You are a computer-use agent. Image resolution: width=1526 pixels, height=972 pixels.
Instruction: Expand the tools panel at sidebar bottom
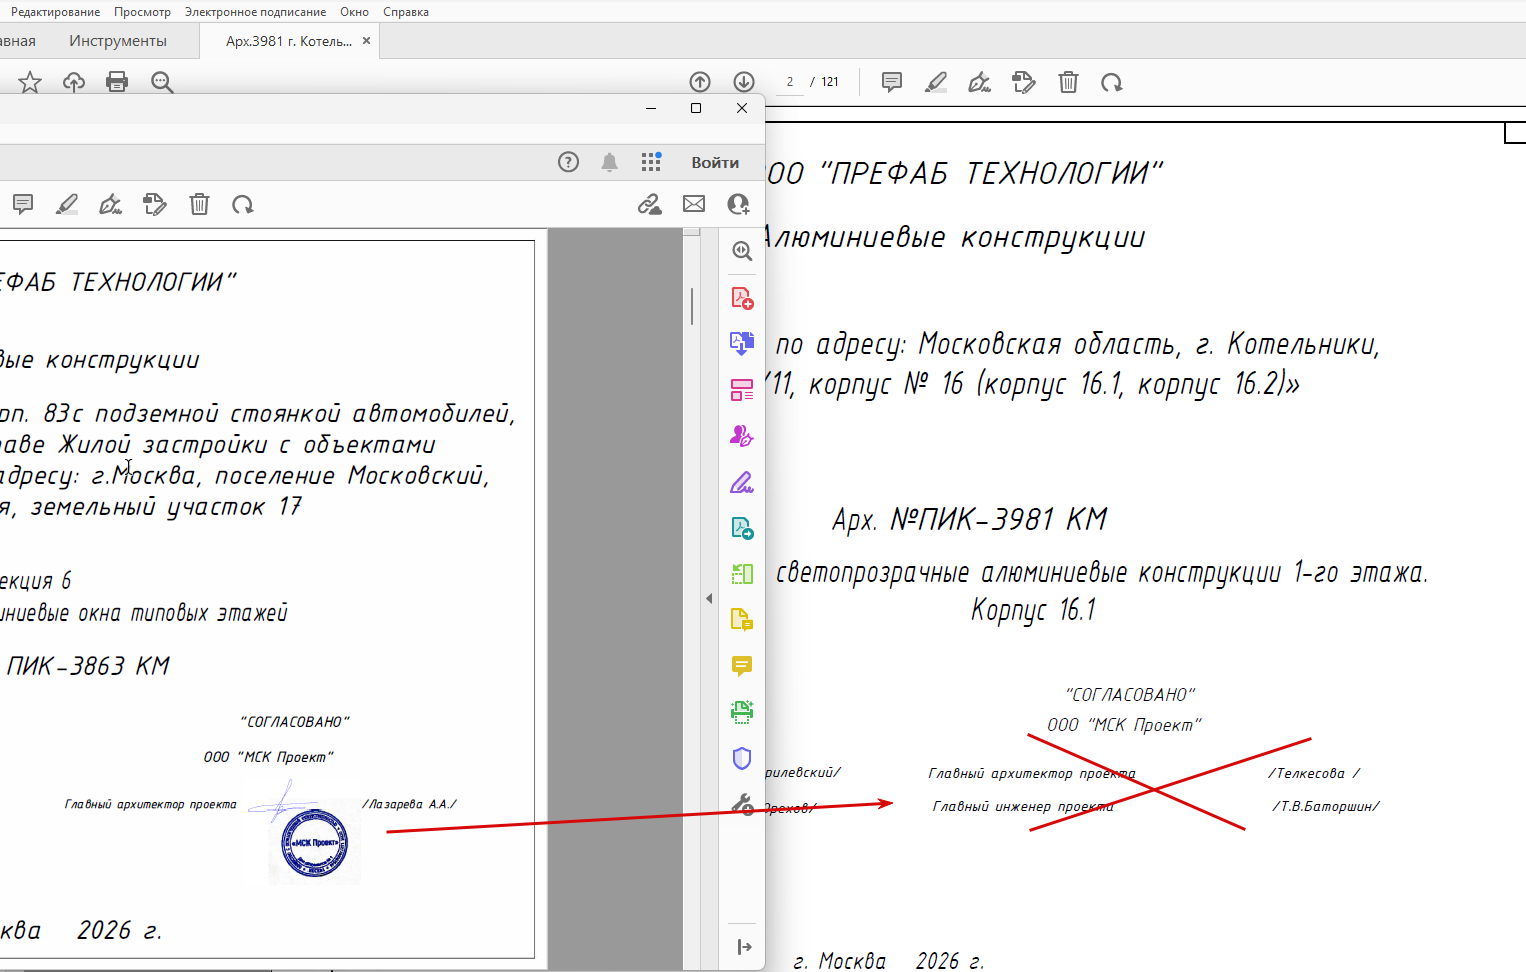[744, 947]
